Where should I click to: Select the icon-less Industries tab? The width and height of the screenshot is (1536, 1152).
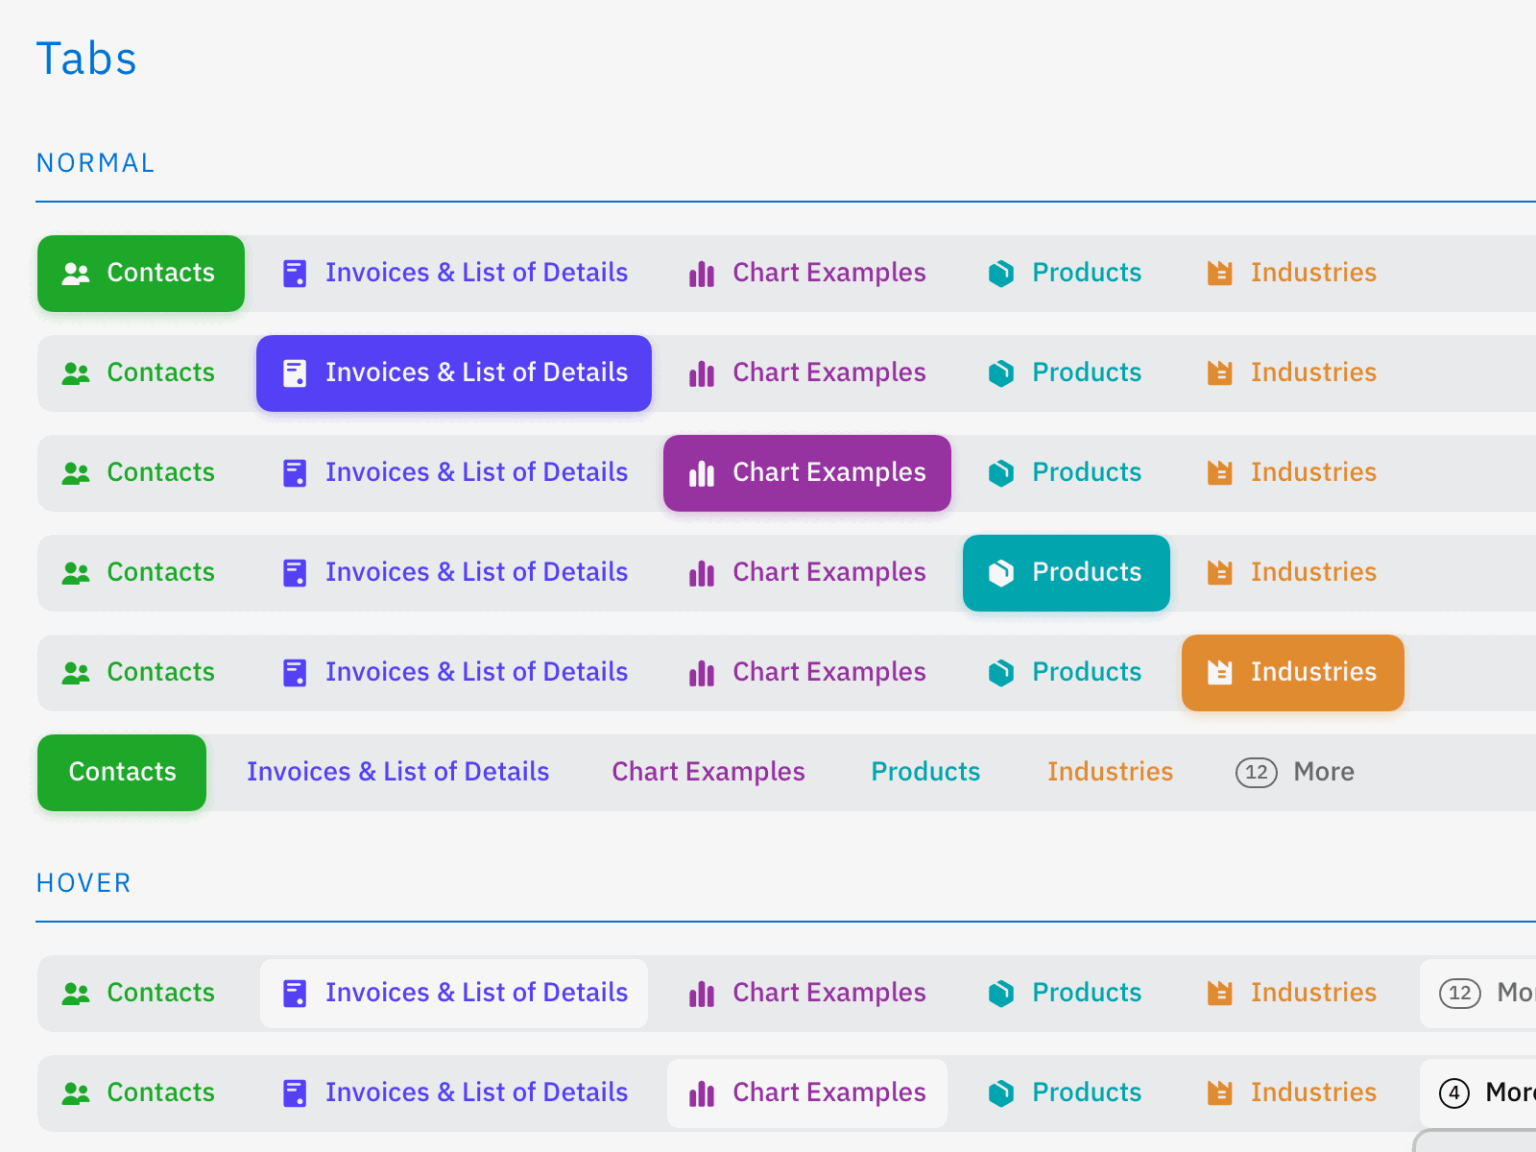[x=1109, y=772]
